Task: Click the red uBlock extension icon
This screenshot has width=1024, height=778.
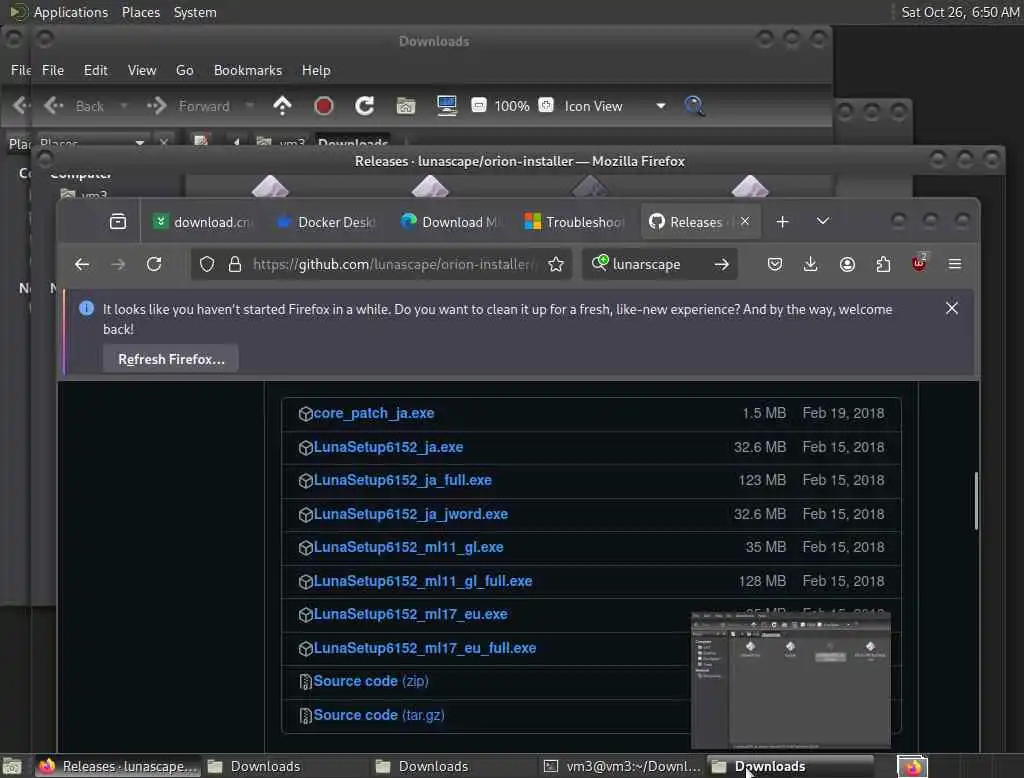Action: point(919,263)
